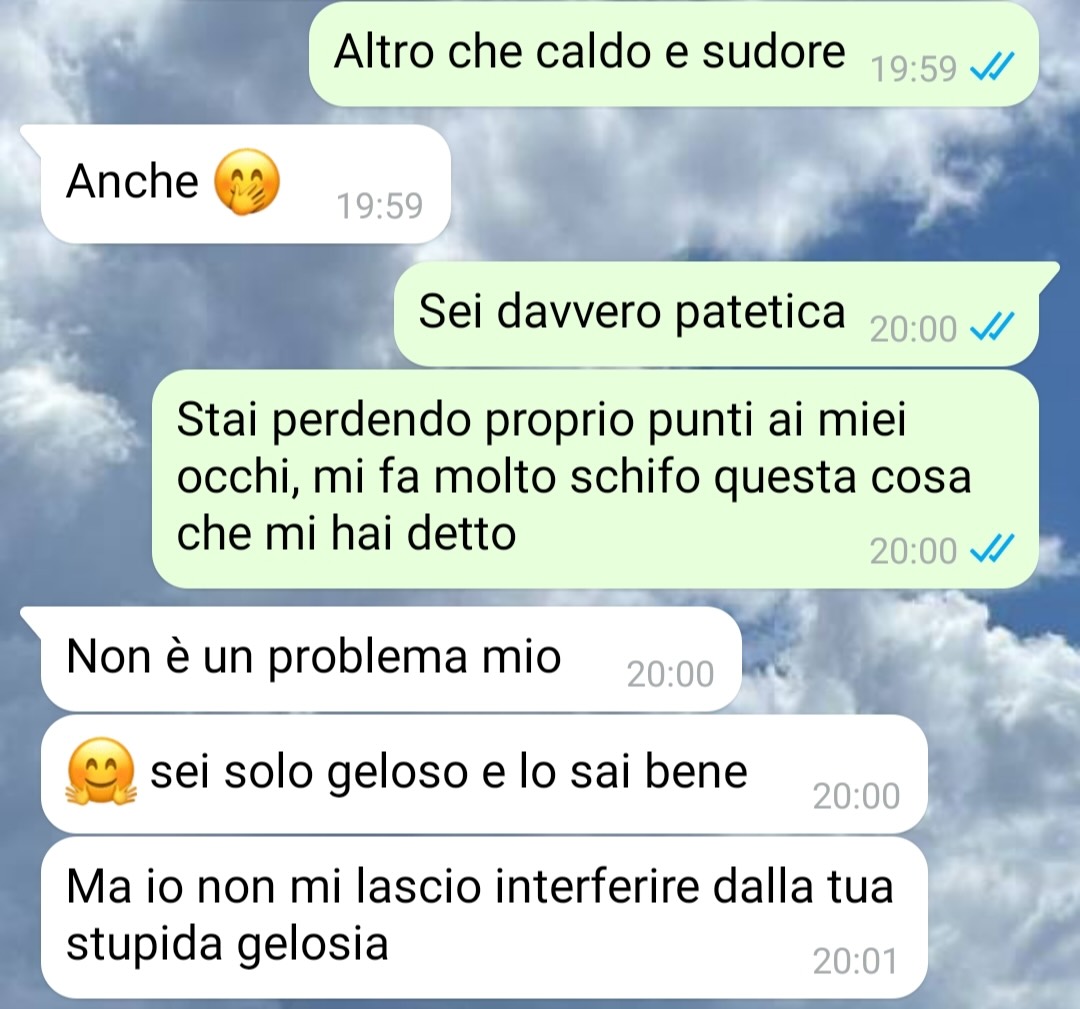Tap 20:00 timestamp on 'Non è un problema mio'
Image resolution: width=1080 pixels, height=1009 pixels.
pyautogui.click(x=670, y=674)
